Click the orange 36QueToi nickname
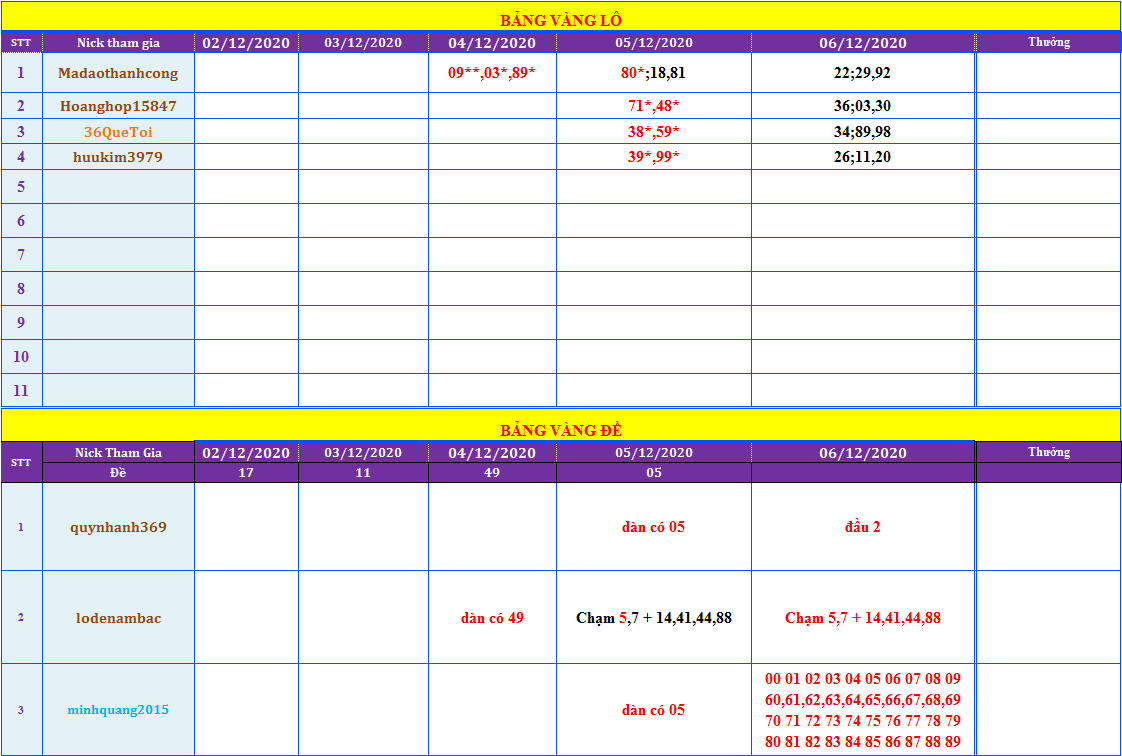The image size is (1122, 756). [118, 132]
